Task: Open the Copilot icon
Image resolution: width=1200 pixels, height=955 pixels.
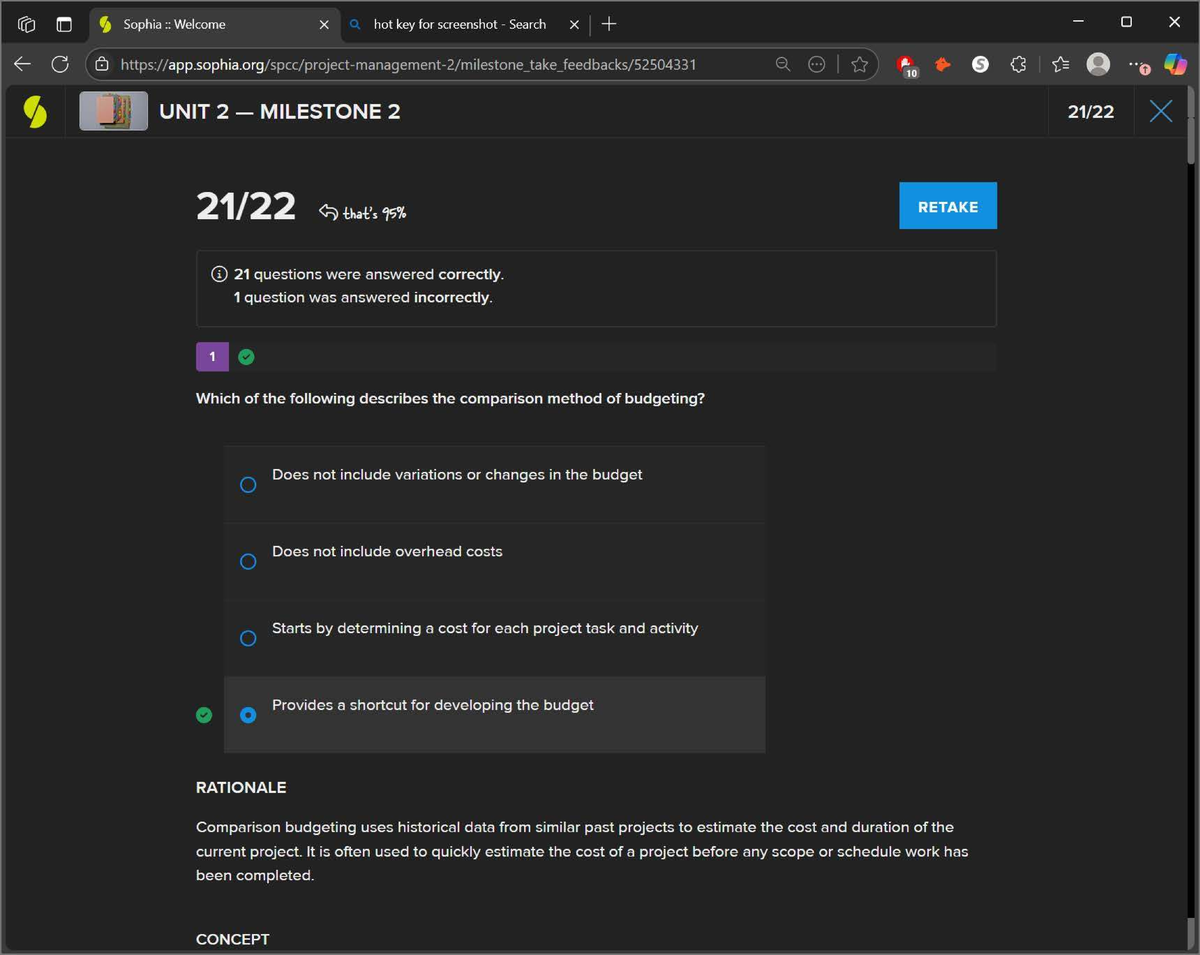Action: click(1175, 64)
